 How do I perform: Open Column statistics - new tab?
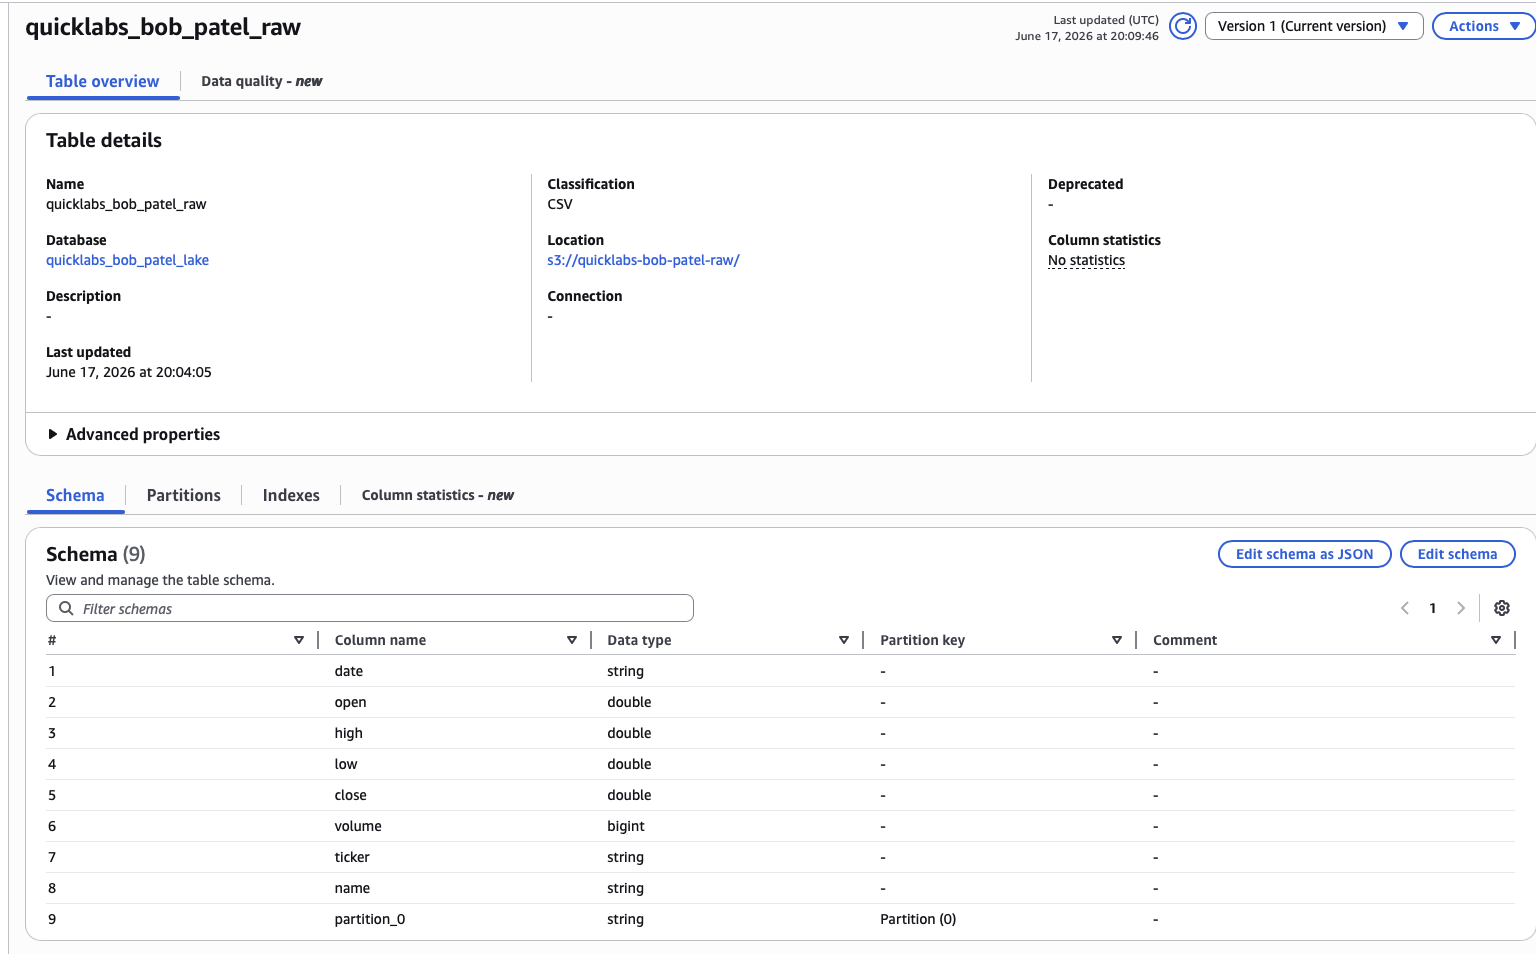point(437,495)
